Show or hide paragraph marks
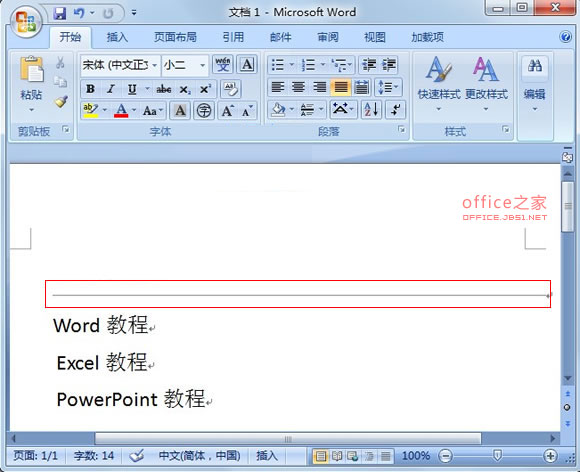 point(395,109)
